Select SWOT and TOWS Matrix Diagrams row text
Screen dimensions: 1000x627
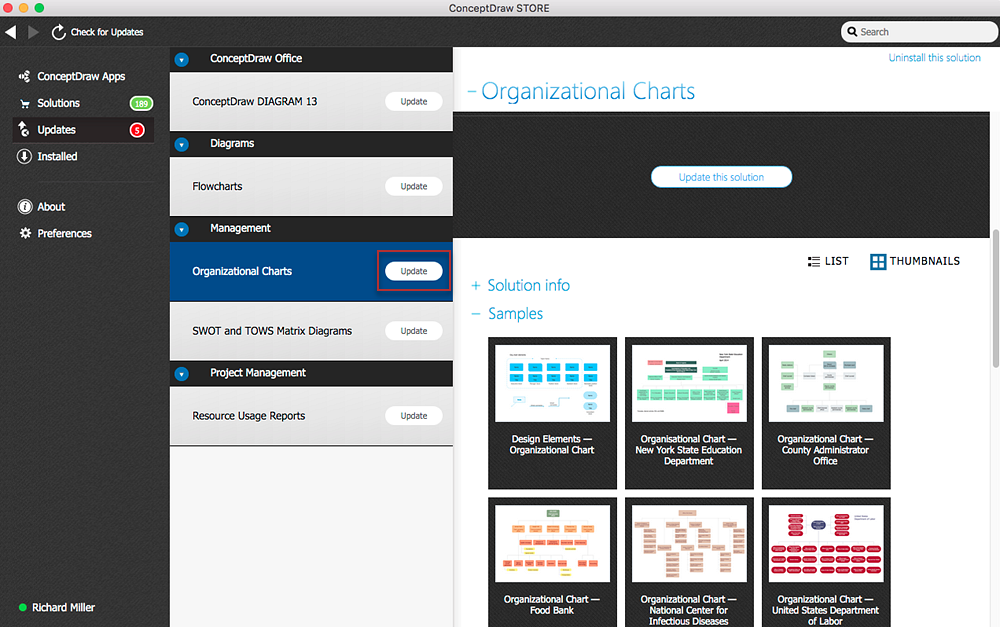272,331
